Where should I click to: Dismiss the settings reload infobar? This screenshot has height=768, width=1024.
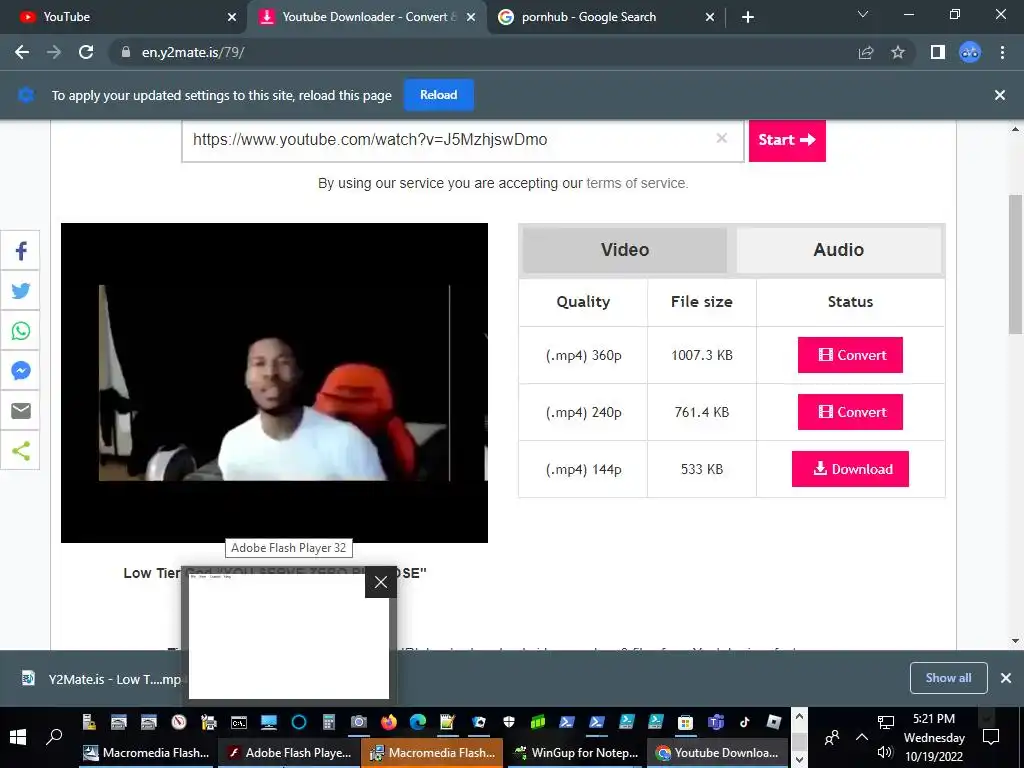pos(999,95)
